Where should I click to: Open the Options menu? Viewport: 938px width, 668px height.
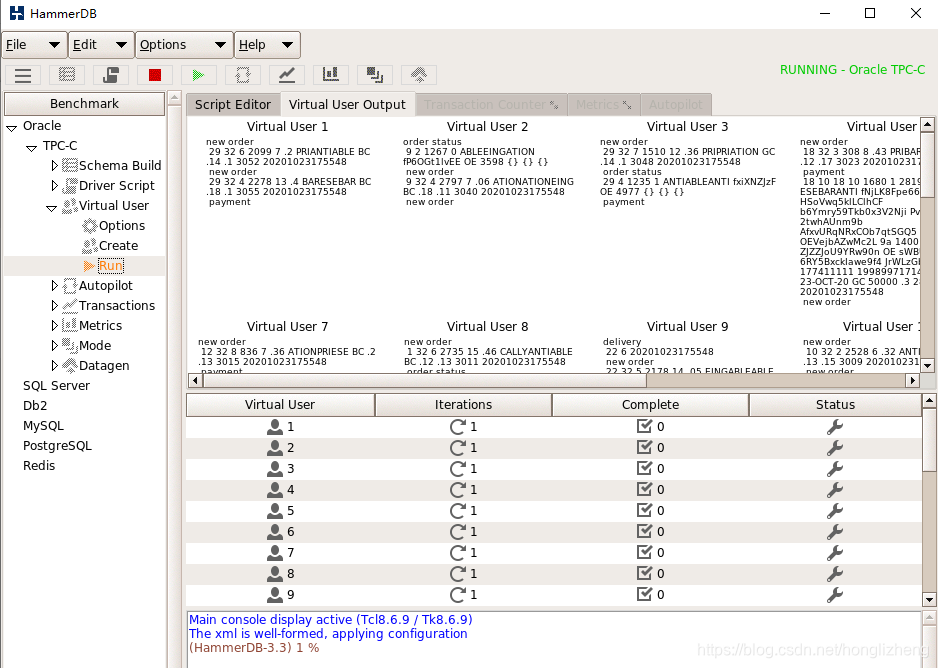[184, 45]
